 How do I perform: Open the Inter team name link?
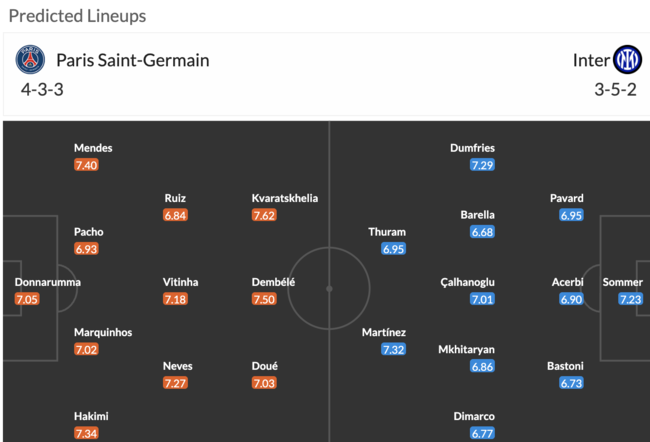590,60
